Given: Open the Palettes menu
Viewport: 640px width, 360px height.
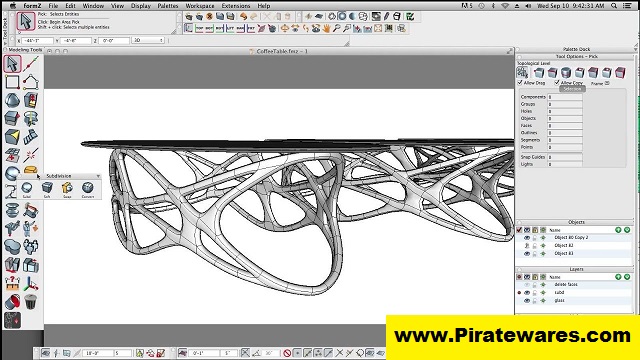Looking at the screenshot, I should [168, 6].
